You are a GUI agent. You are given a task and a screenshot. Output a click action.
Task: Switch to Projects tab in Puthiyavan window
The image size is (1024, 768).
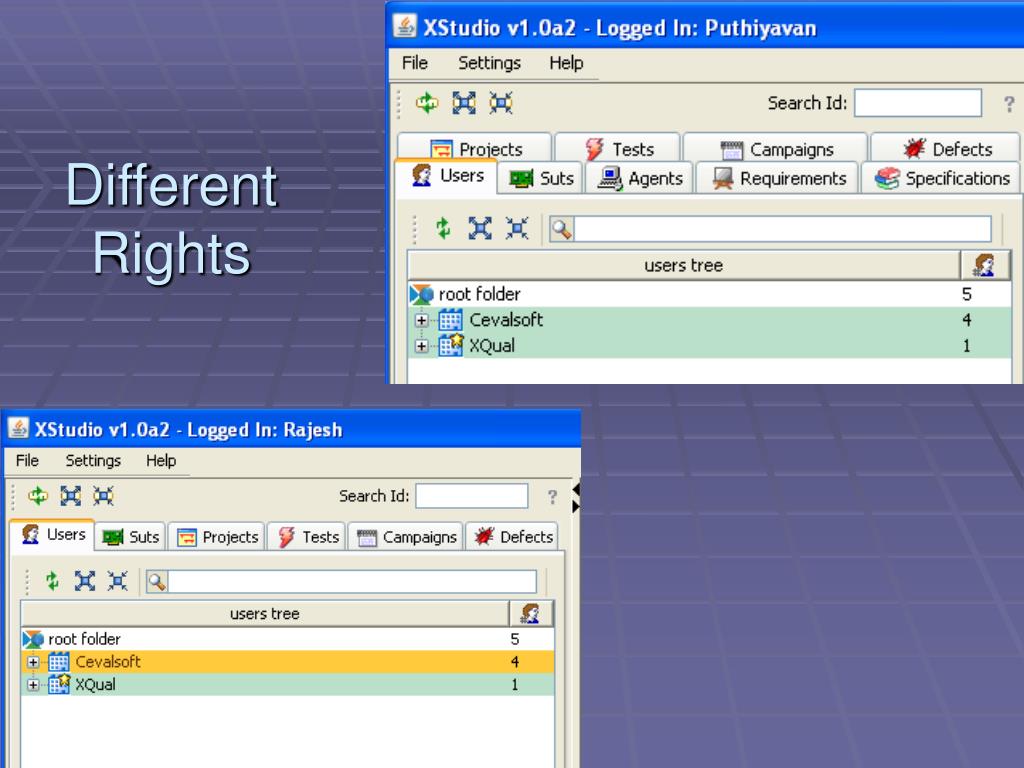click(475, 149)
